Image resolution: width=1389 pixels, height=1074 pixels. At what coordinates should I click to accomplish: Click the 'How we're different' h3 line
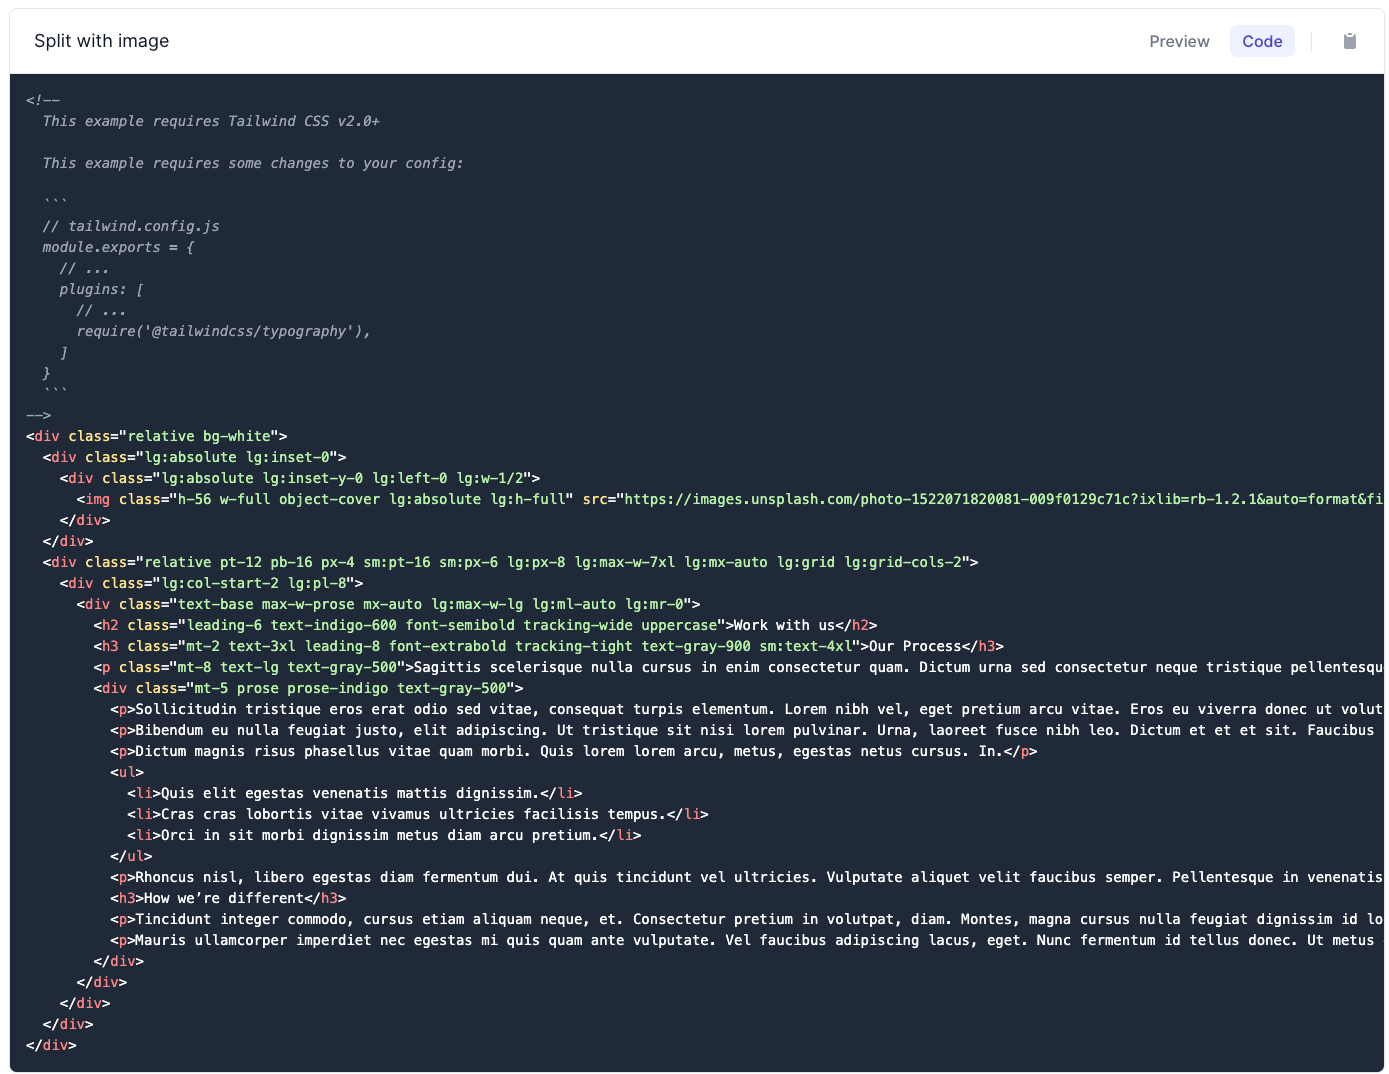pos(225,897)
